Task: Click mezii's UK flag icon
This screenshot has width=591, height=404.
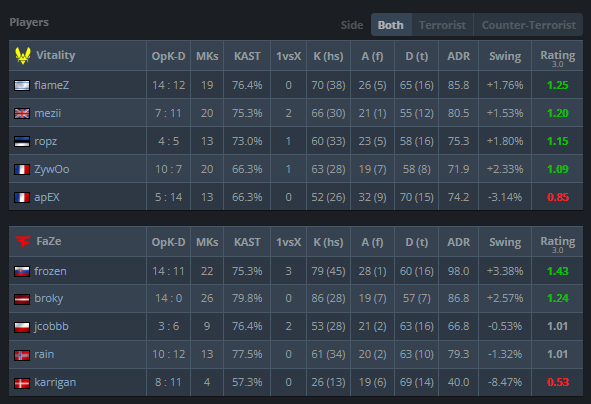Action: pyautogui.click(x=22, y=113)
